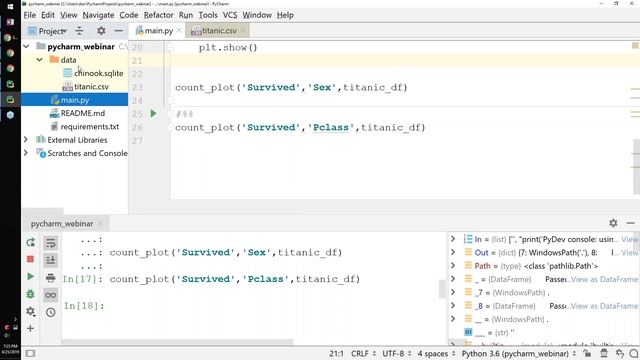The image size is (640, 360).
Task: Expand the Path variable
Action: pos(453,266)
